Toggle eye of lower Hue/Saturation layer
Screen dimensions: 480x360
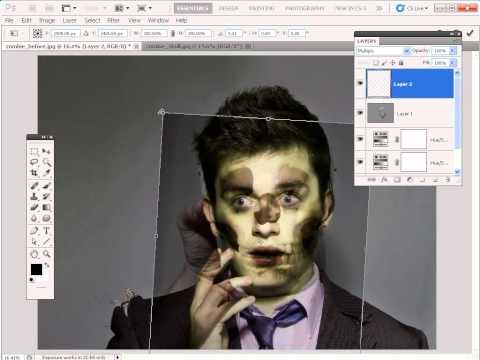pyautogui.click(x=360, y=162)
